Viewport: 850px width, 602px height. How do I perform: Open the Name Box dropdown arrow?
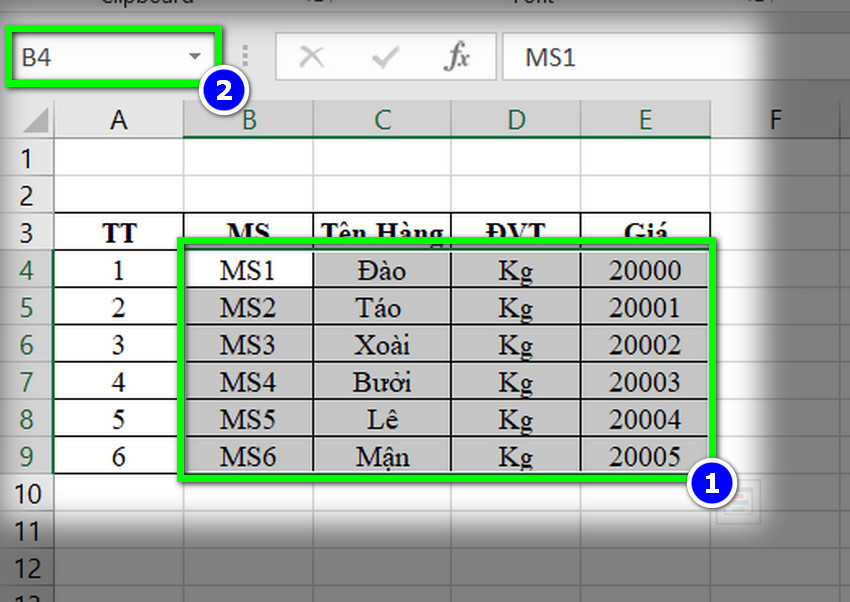tap(195, 56)
